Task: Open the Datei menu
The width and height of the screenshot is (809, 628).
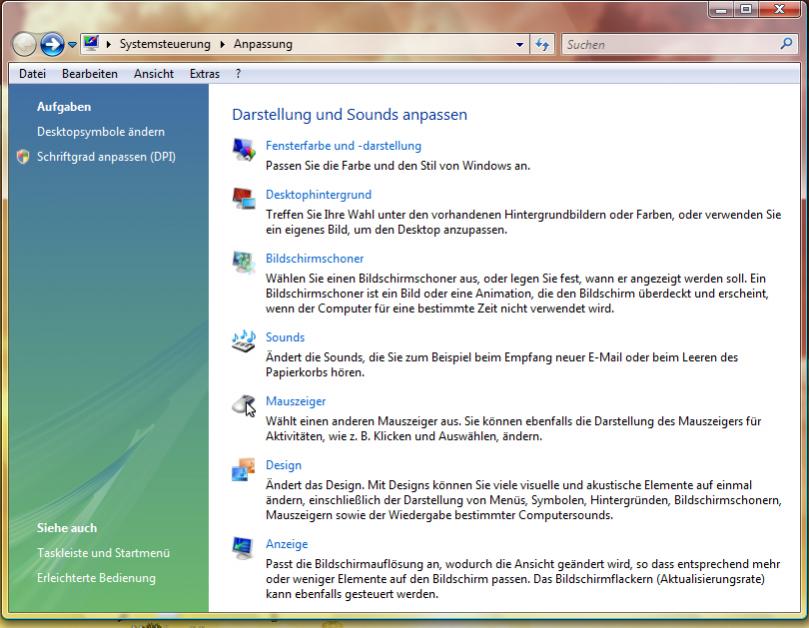Action: 33,74
